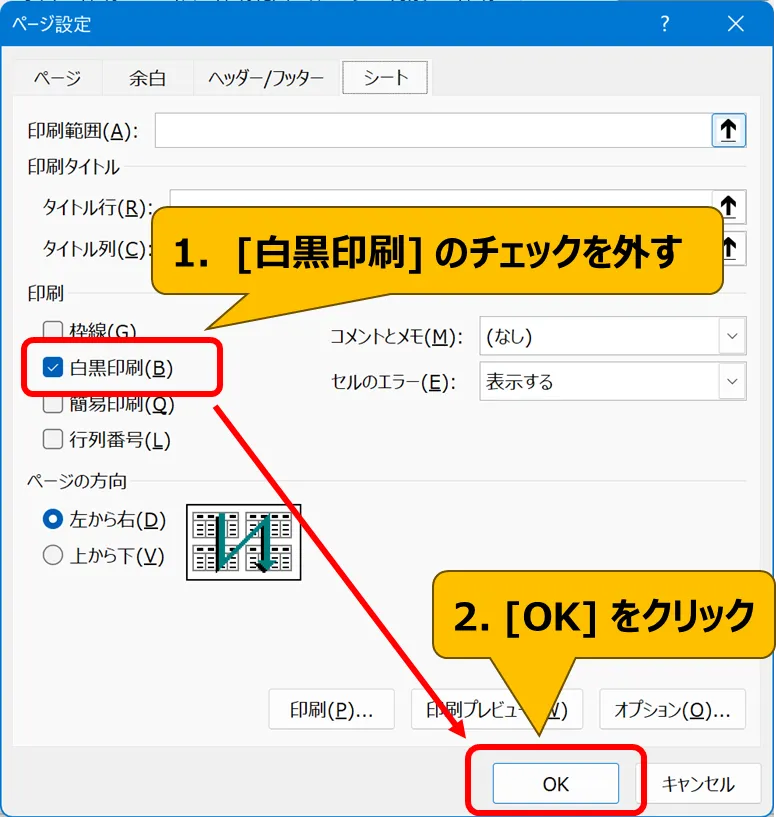Switch to the ページ tab
776x817 pixels.
pos(57,78)
